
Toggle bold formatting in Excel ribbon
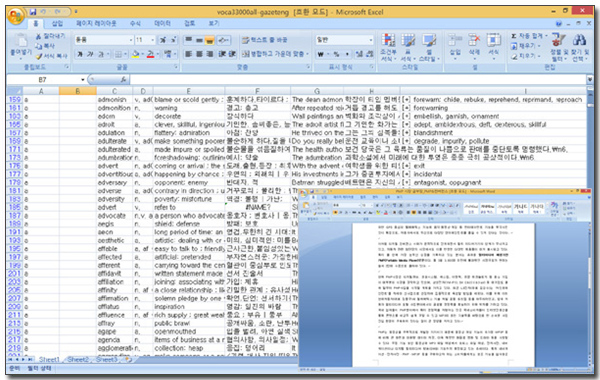click(x=80, y=54)
